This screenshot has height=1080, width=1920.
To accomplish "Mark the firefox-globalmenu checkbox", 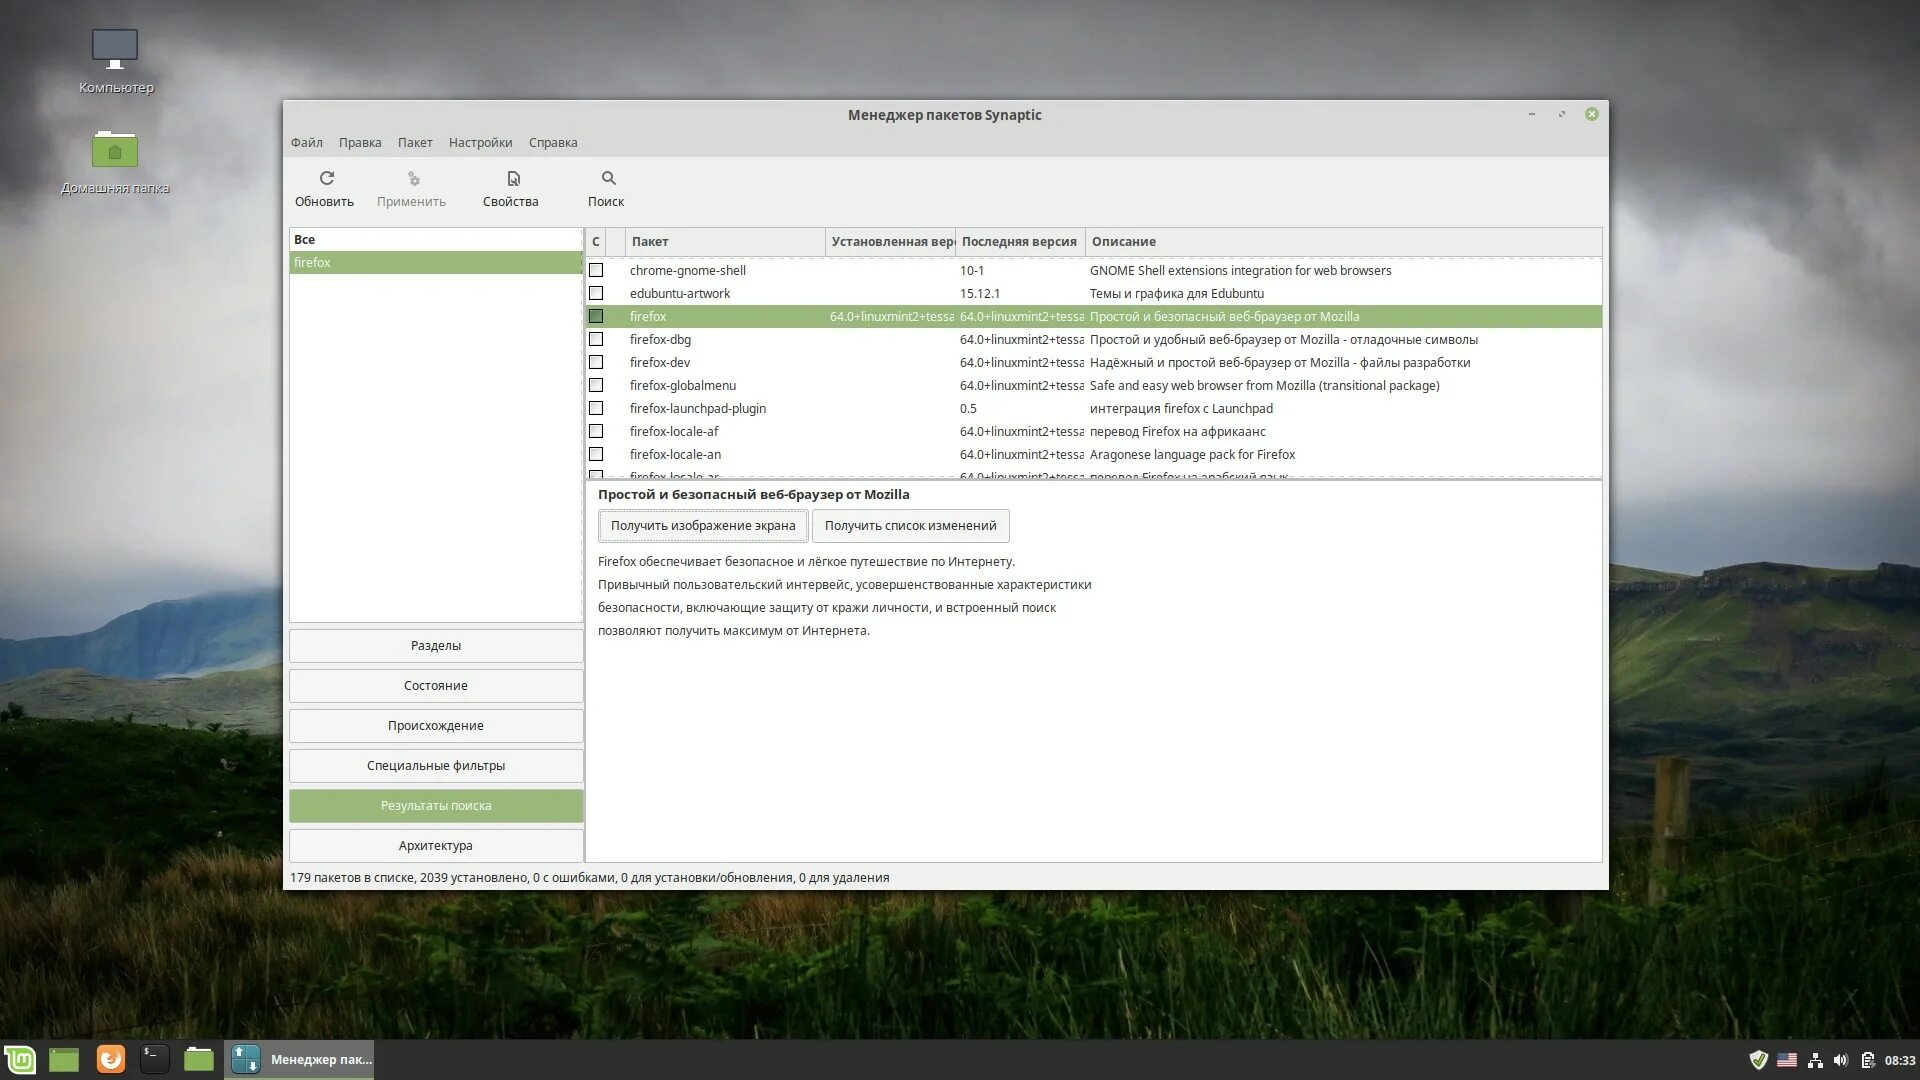I will point(596,385).
